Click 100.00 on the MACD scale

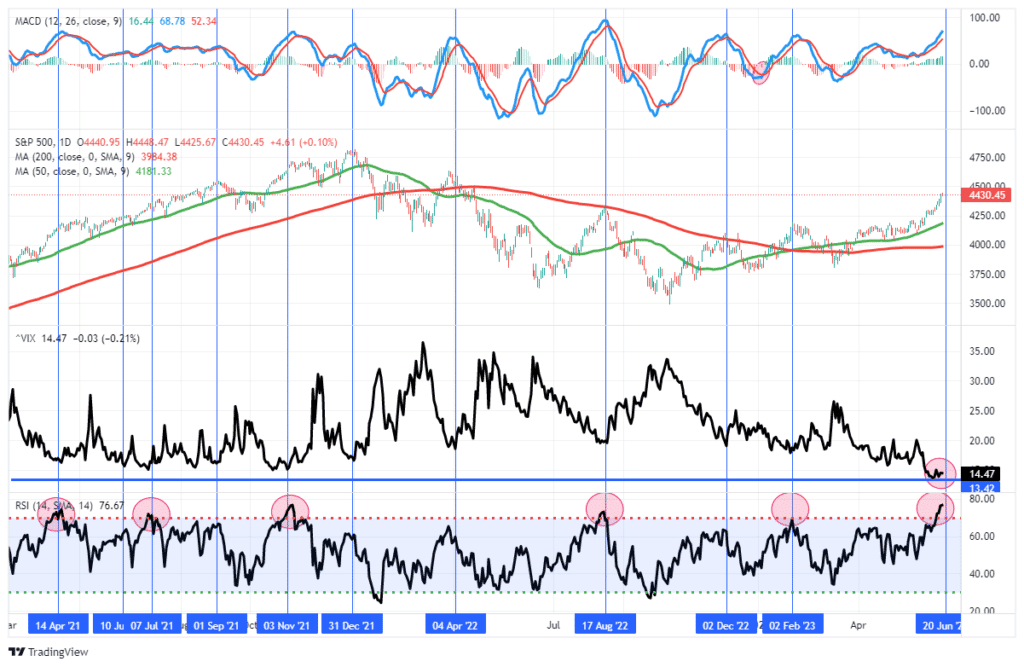pos(985,18)
